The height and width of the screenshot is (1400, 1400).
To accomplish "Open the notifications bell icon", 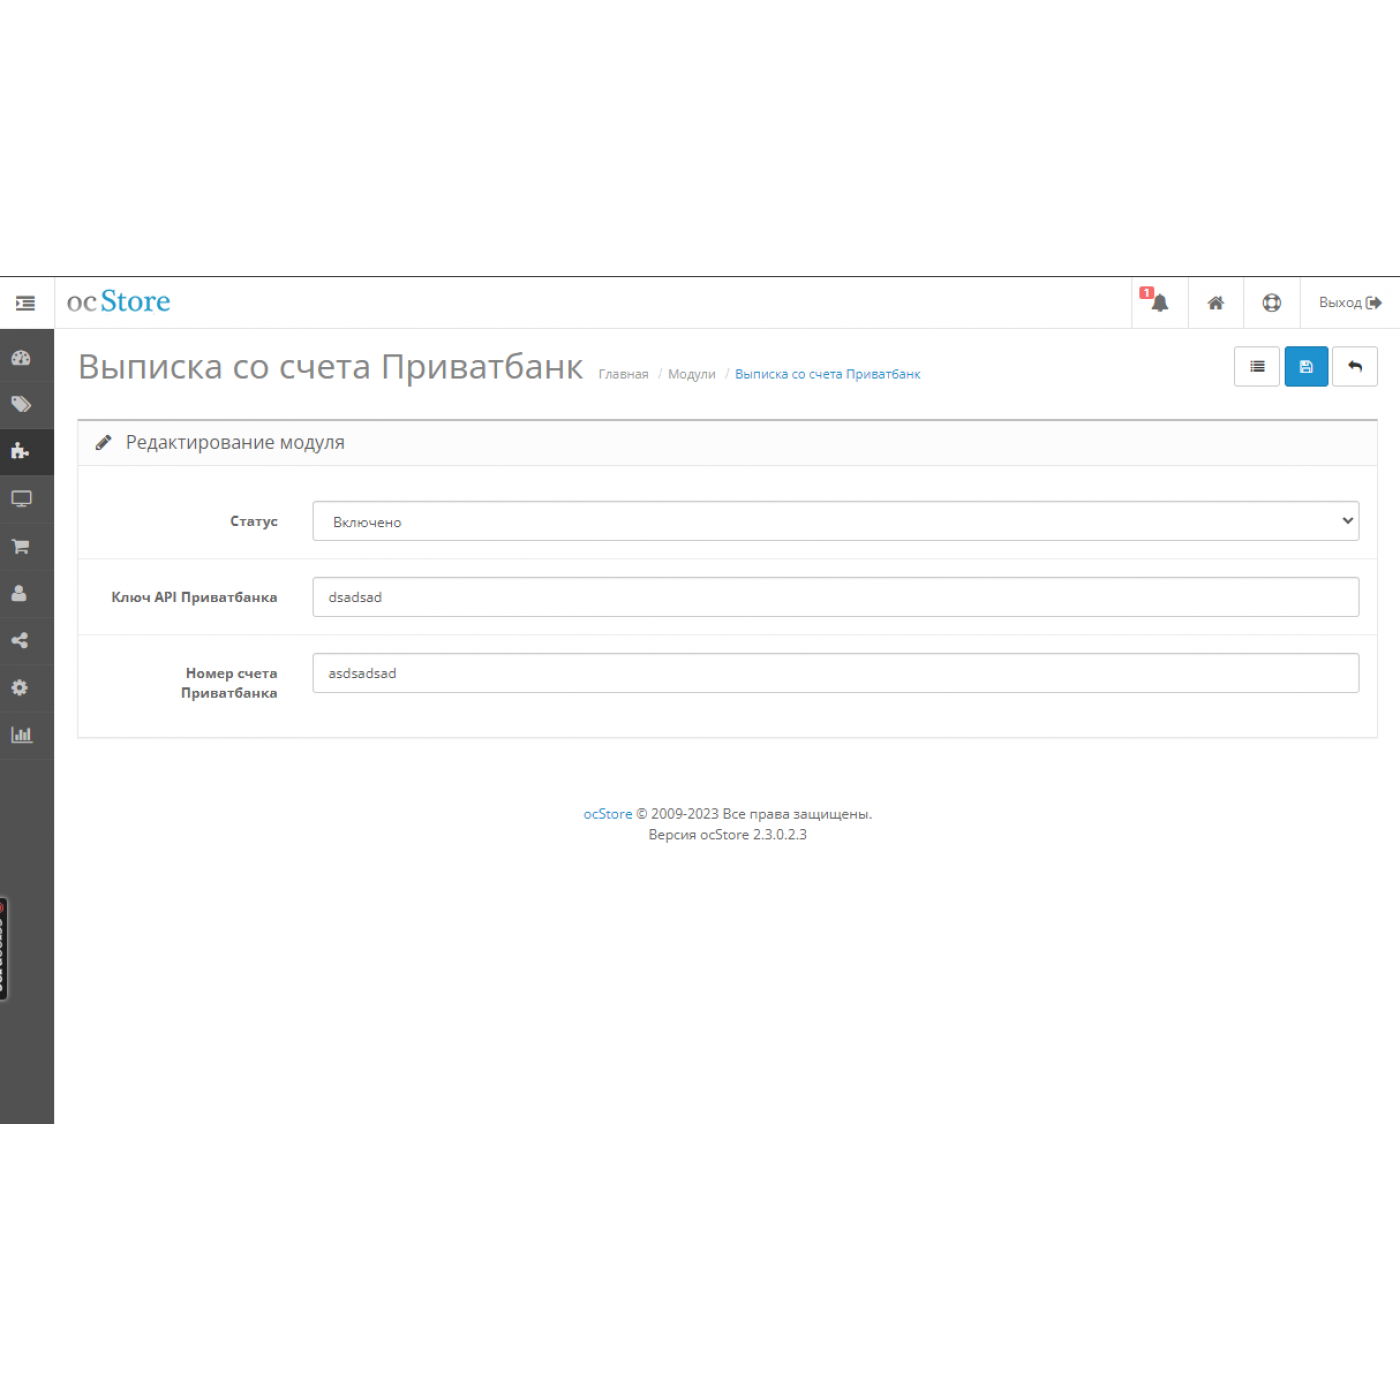I will (1159, 302).
